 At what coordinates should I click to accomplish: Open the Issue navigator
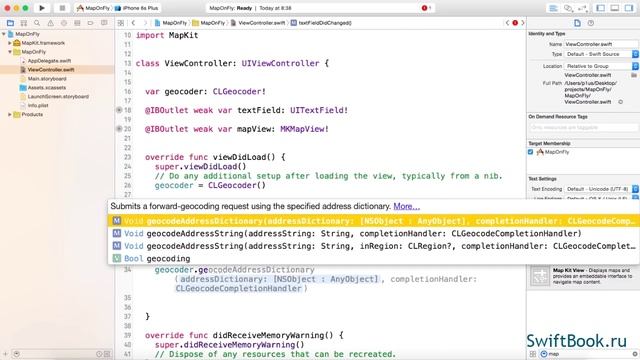[x=50, y=23]
